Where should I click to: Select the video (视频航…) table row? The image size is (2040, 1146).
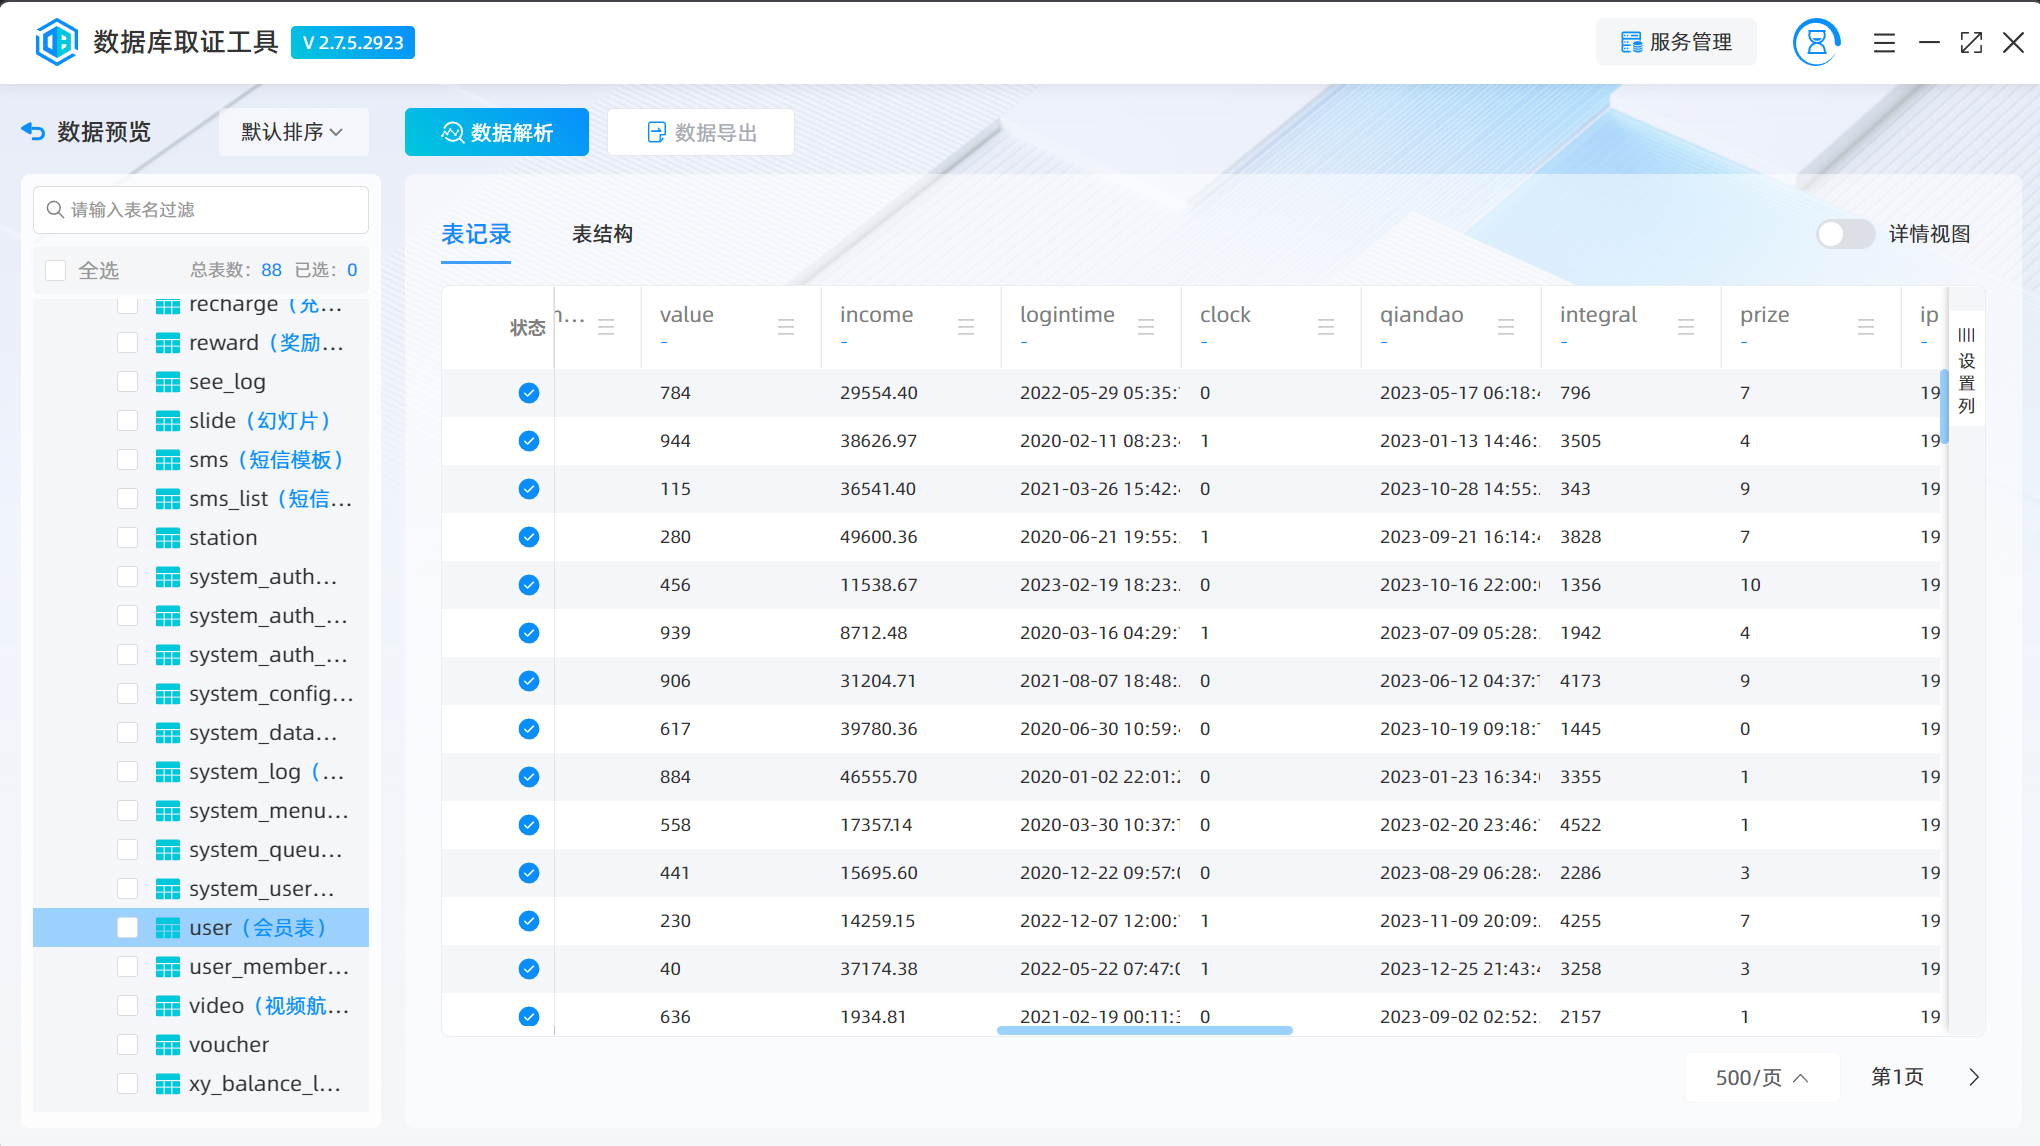point(201,1006)
